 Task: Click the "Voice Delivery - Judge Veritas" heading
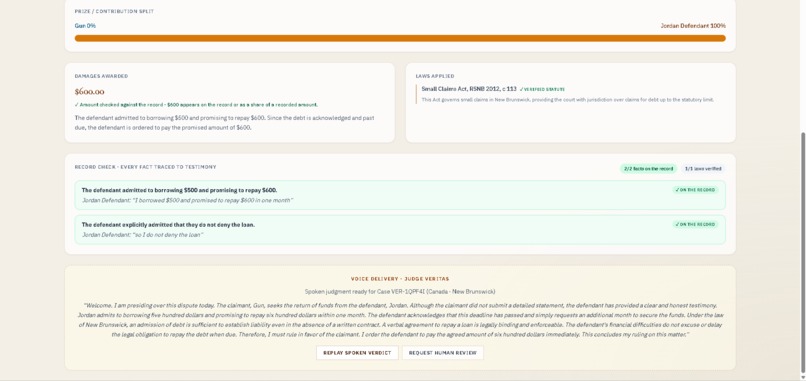point(400,279)
